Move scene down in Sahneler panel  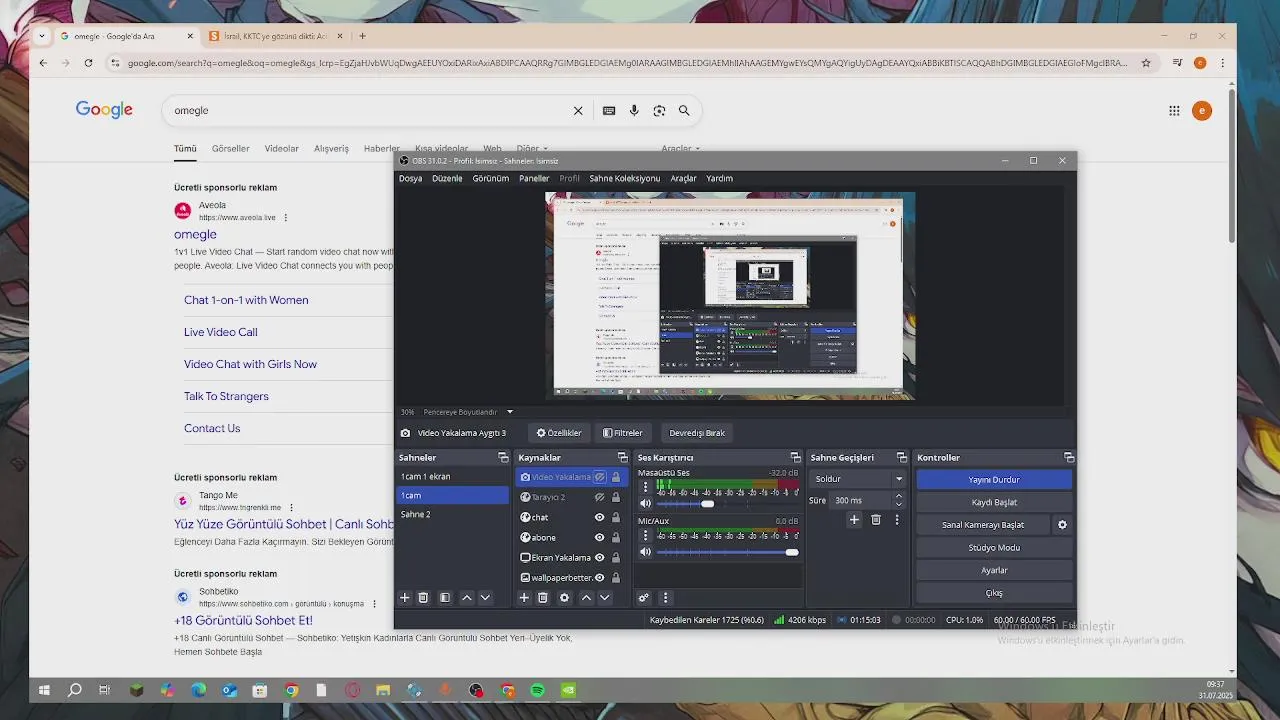pos(485,598)
